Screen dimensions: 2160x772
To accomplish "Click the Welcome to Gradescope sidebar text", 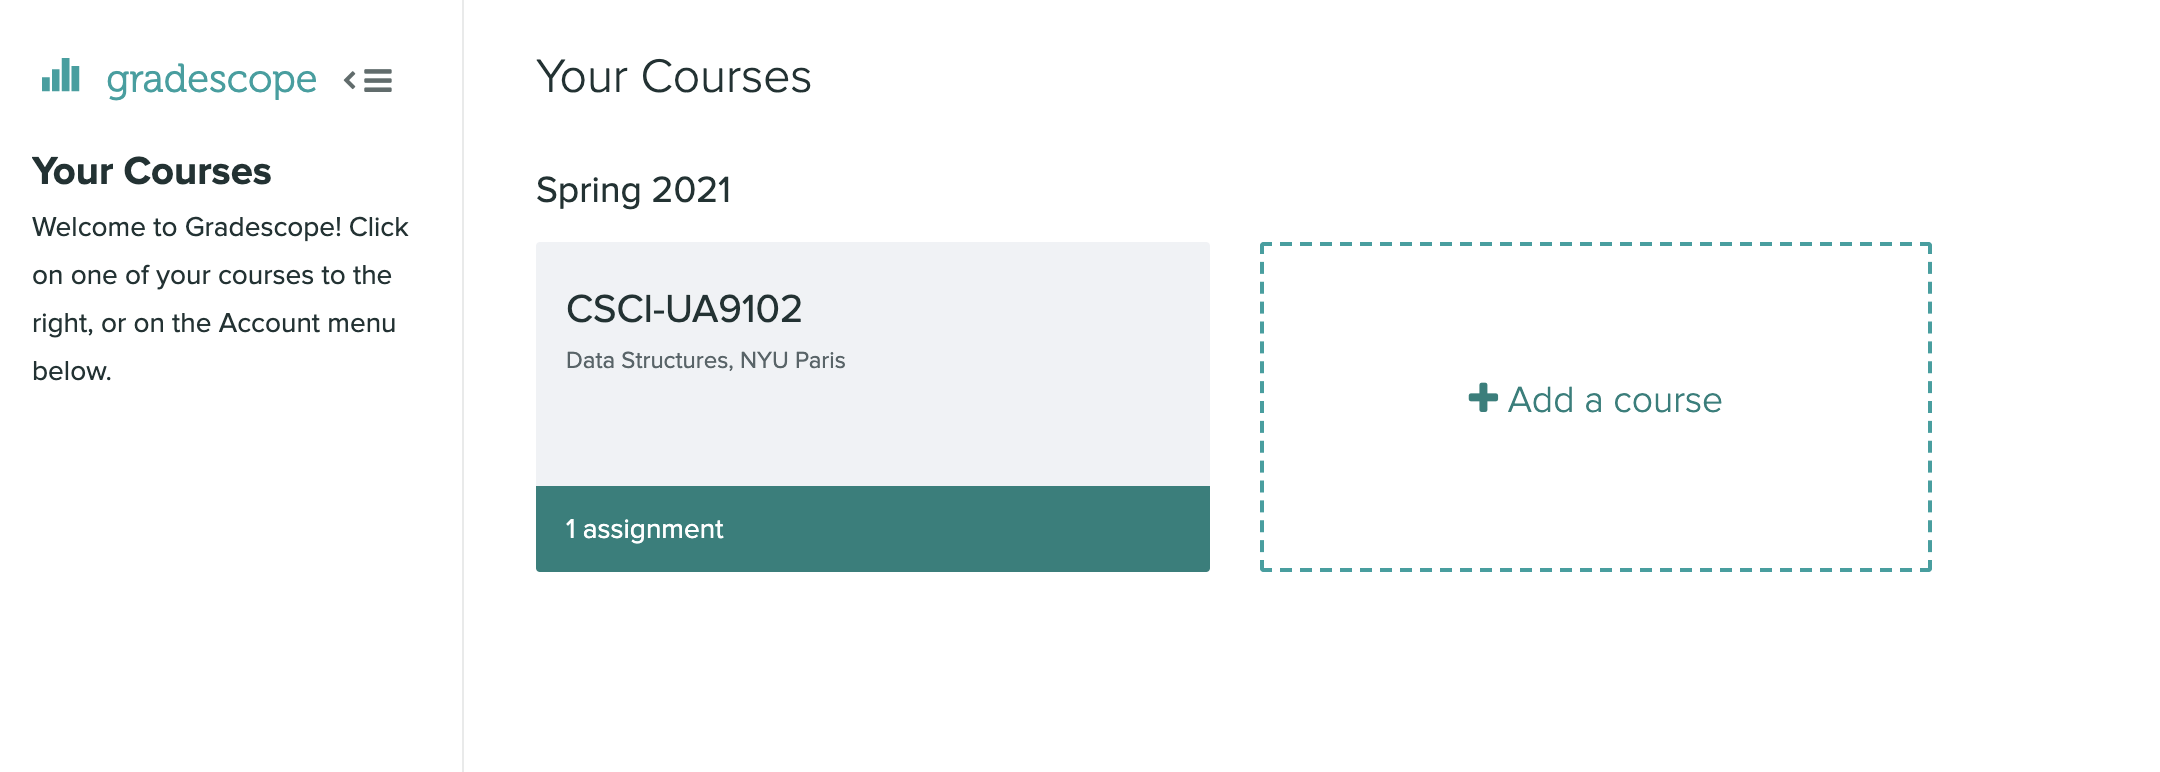I will click(x=220, y=299).
